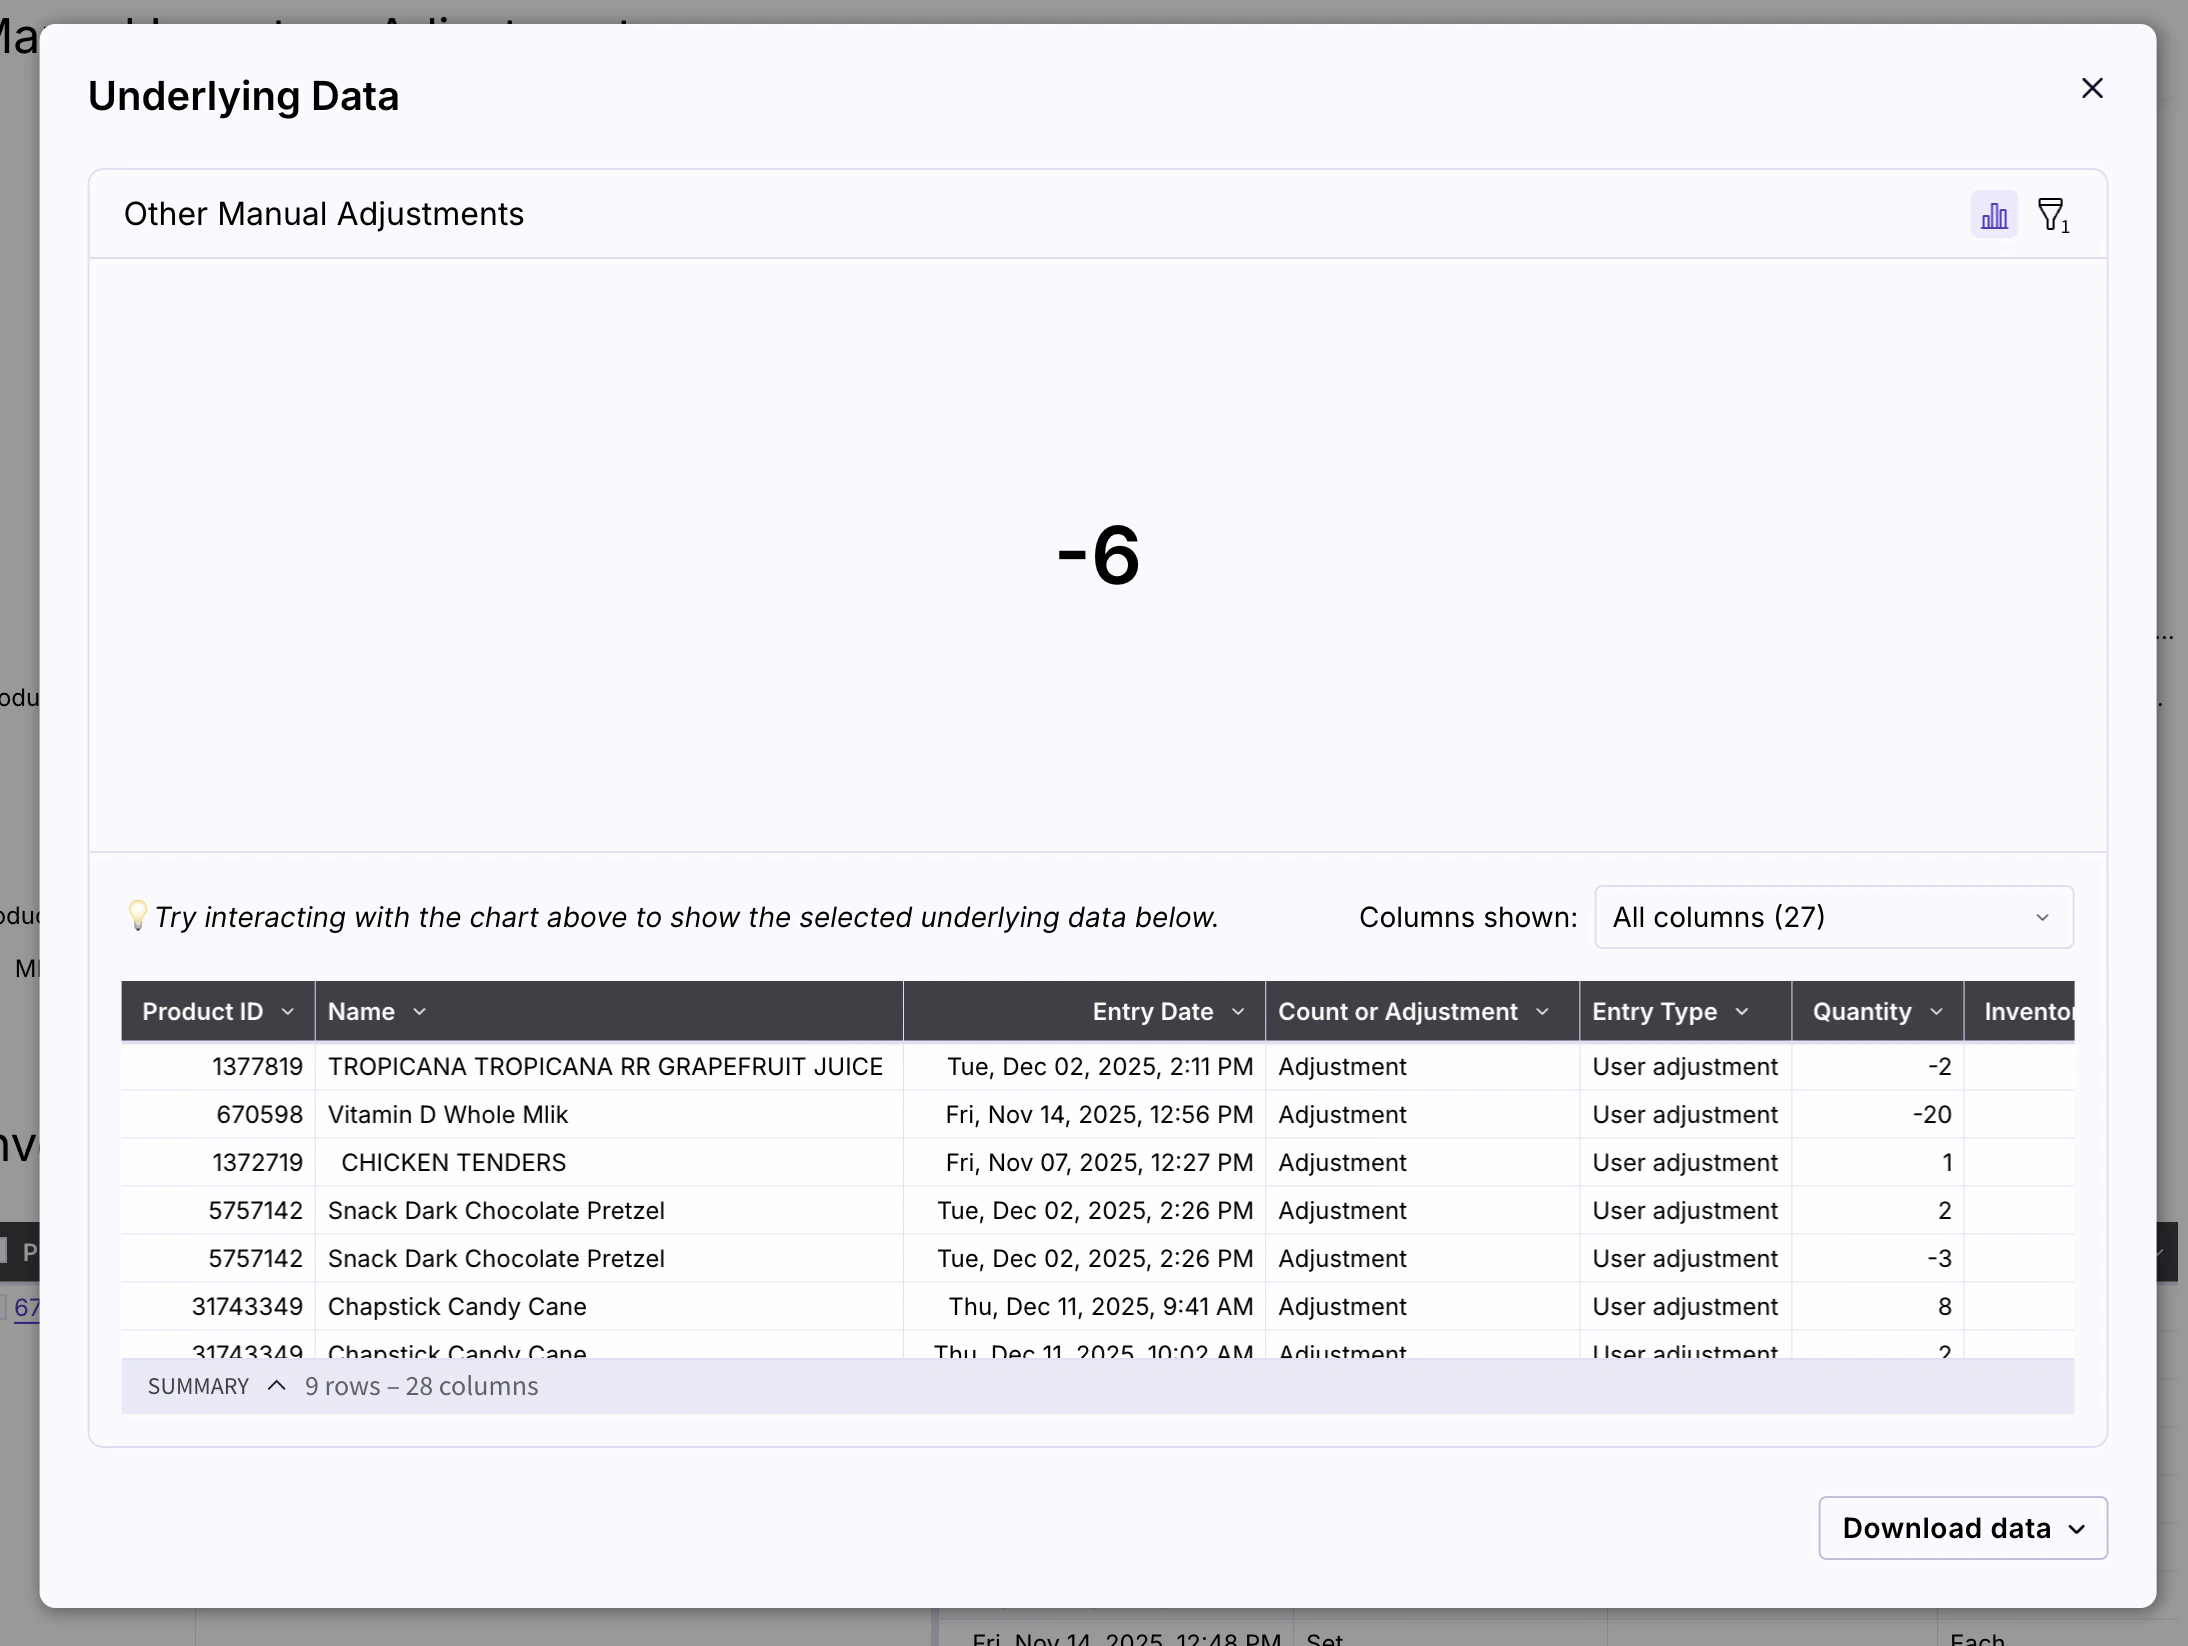Open the Name column sort options
2188x1646 pixels.
417,1011
